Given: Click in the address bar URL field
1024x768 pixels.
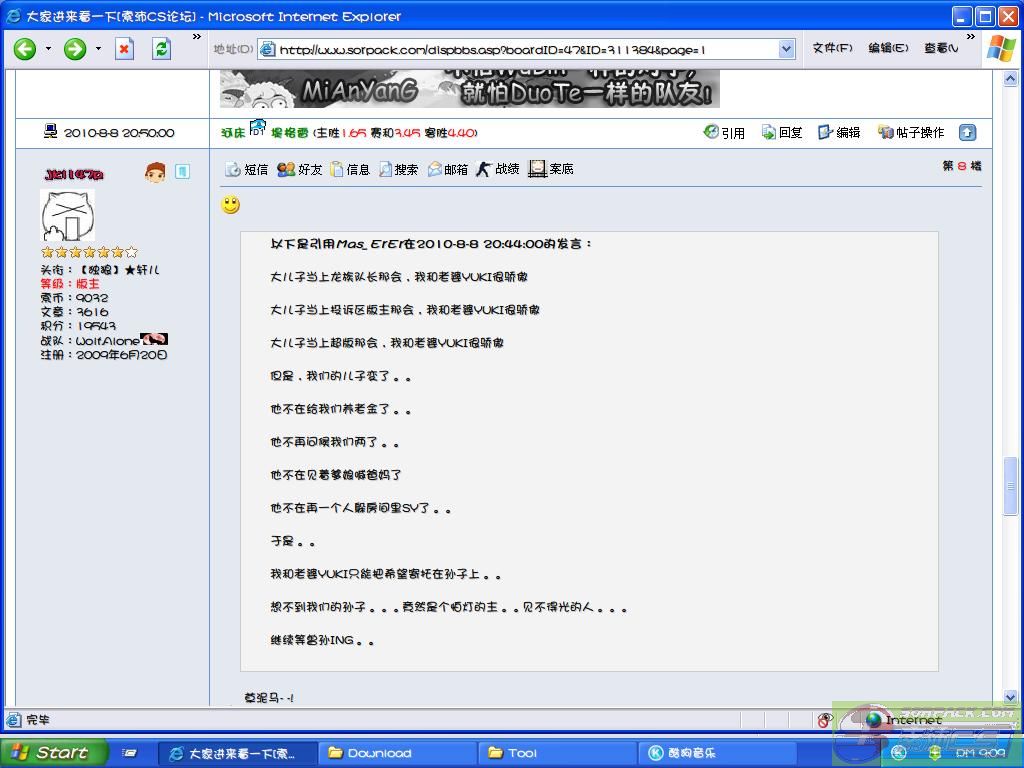Looking at the screenshot, I should (520, 49).
